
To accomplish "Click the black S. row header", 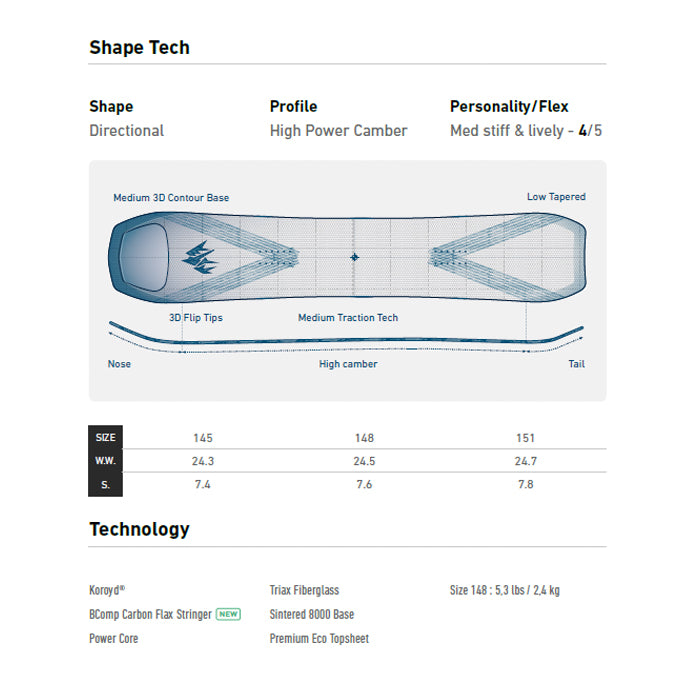I will 105,484.
